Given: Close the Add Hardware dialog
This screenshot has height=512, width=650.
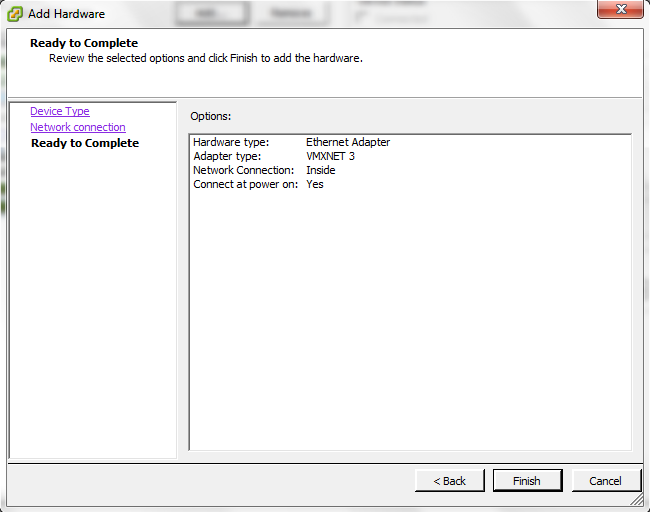Looking at the screenshot, I should (x=619, y=11).
